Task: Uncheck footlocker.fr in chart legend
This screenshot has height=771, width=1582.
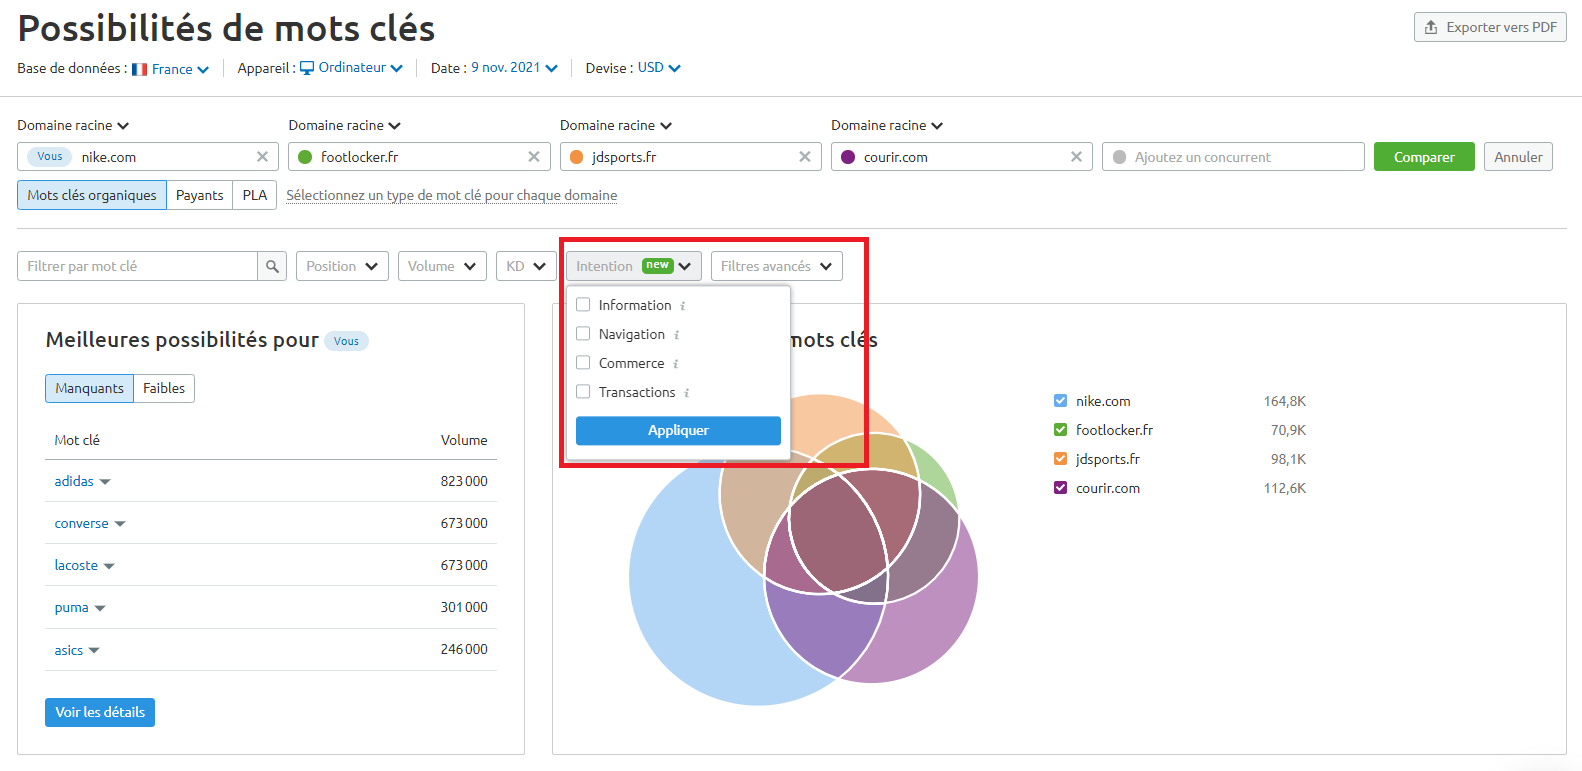Action: coord(1061,430)
